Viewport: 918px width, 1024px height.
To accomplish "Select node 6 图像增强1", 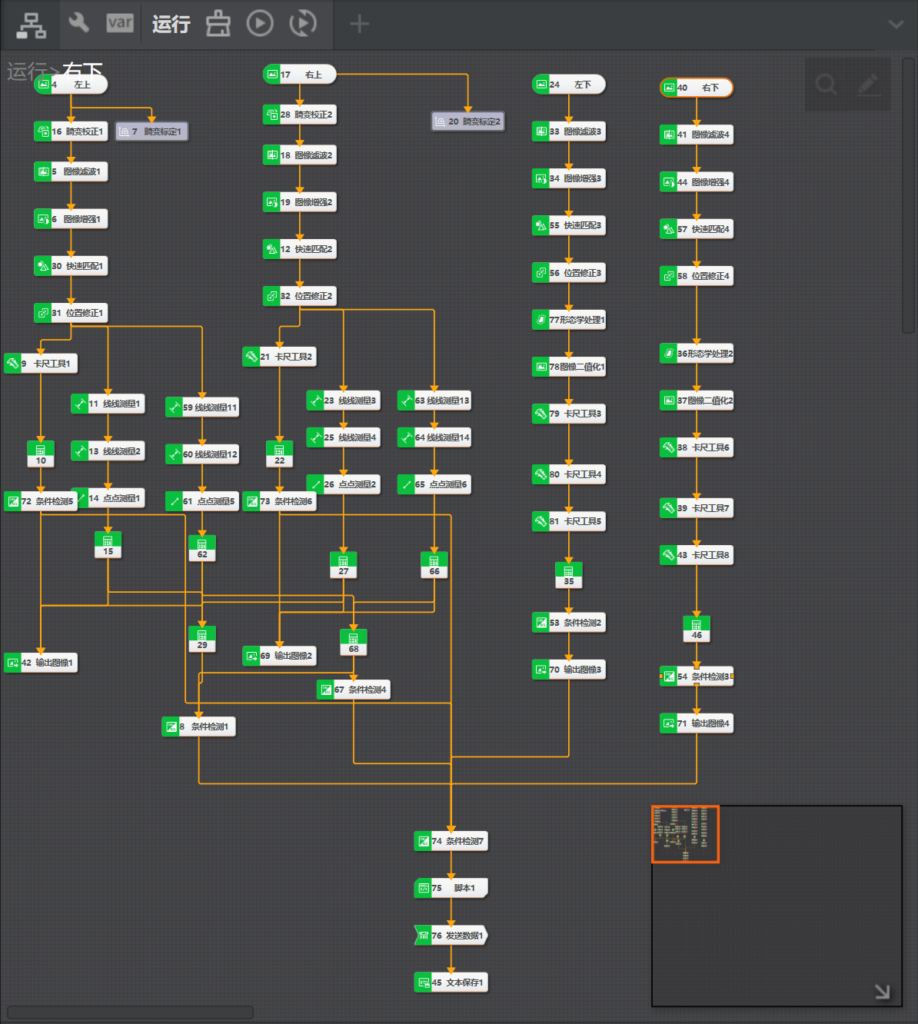I will pos(71,219).
